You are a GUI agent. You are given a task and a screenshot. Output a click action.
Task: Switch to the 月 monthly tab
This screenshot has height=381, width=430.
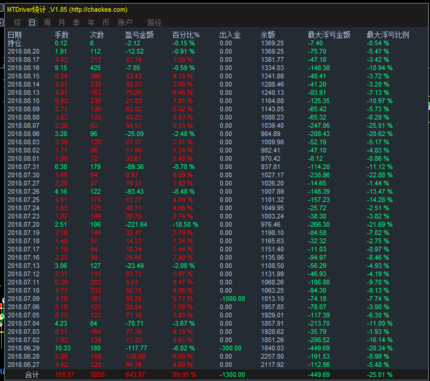tap(62, 22)
